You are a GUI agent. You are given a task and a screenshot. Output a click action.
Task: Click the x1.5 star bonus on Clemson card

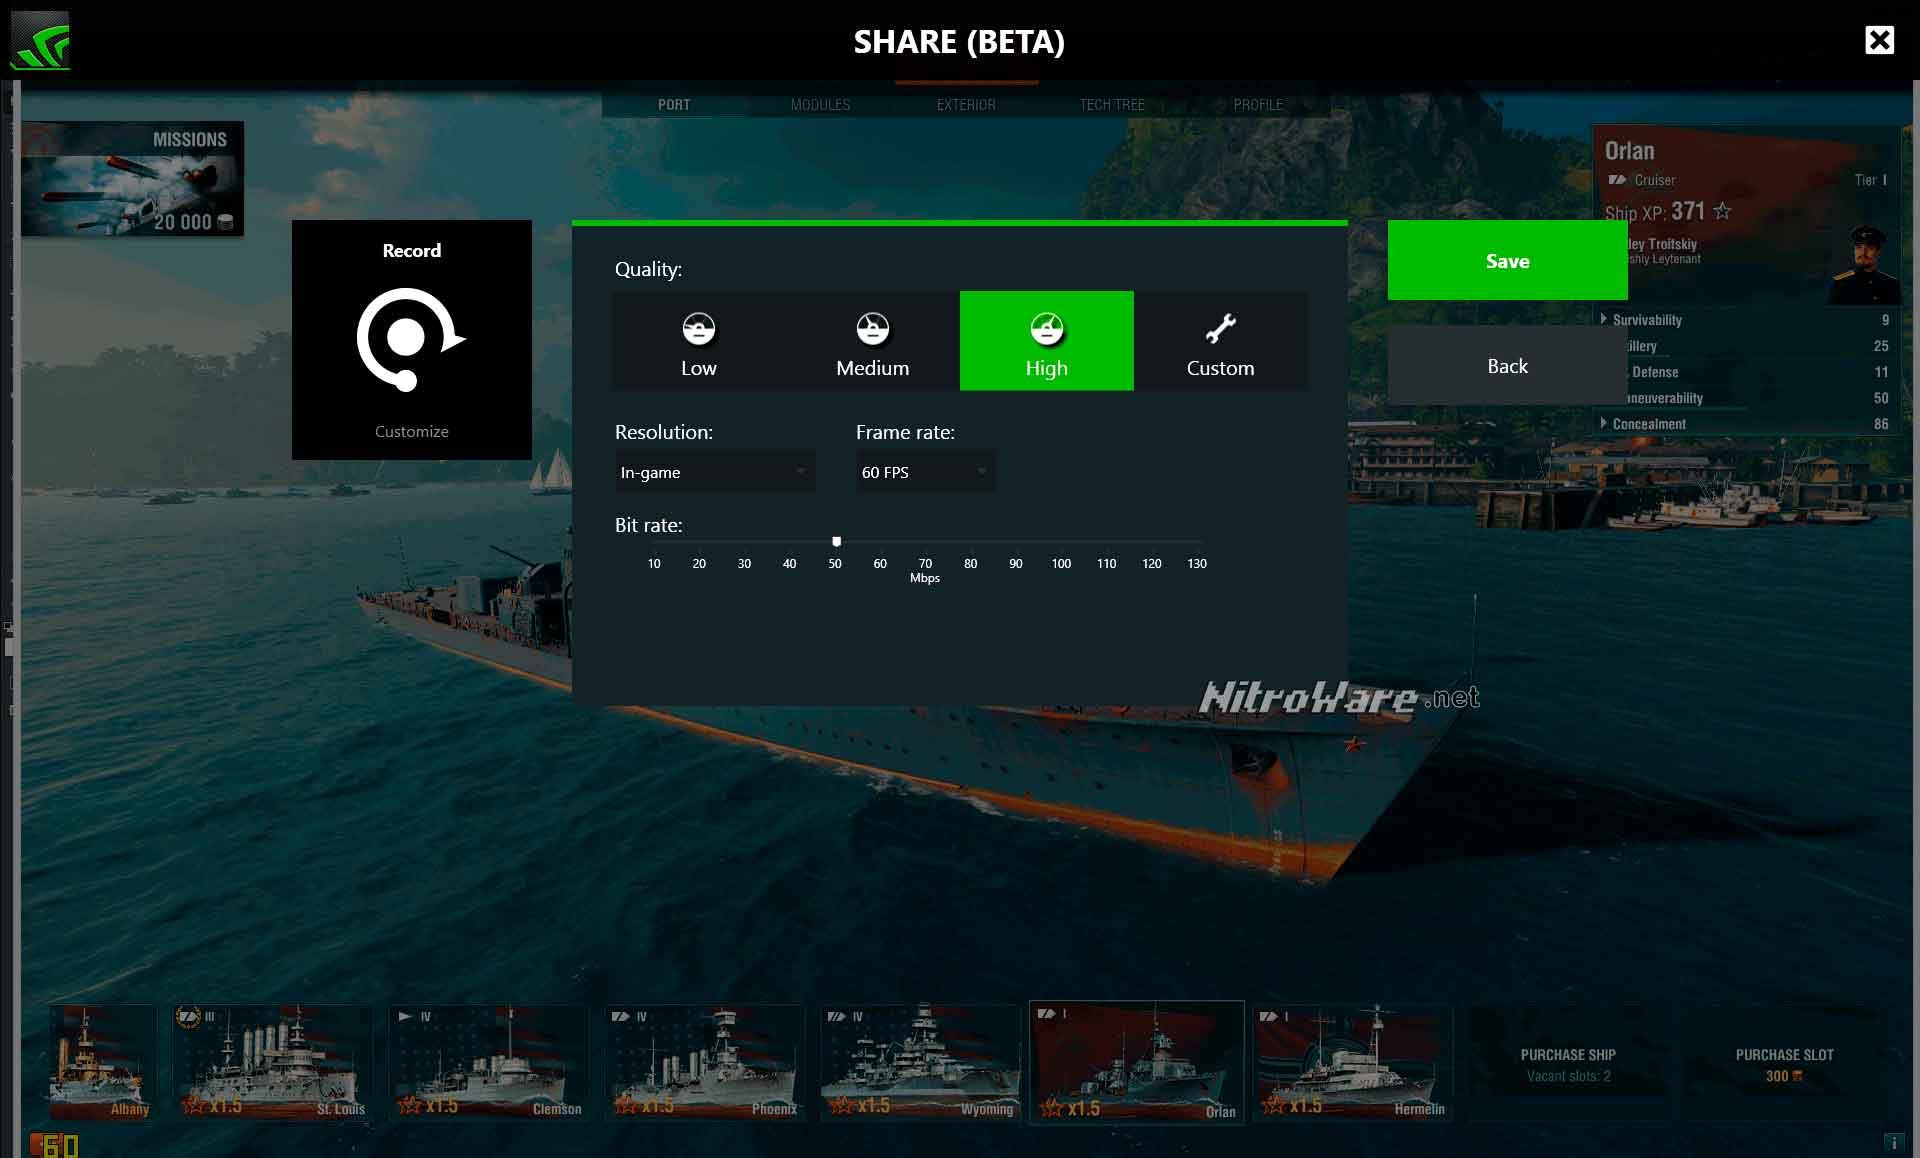pos(428,1105)
